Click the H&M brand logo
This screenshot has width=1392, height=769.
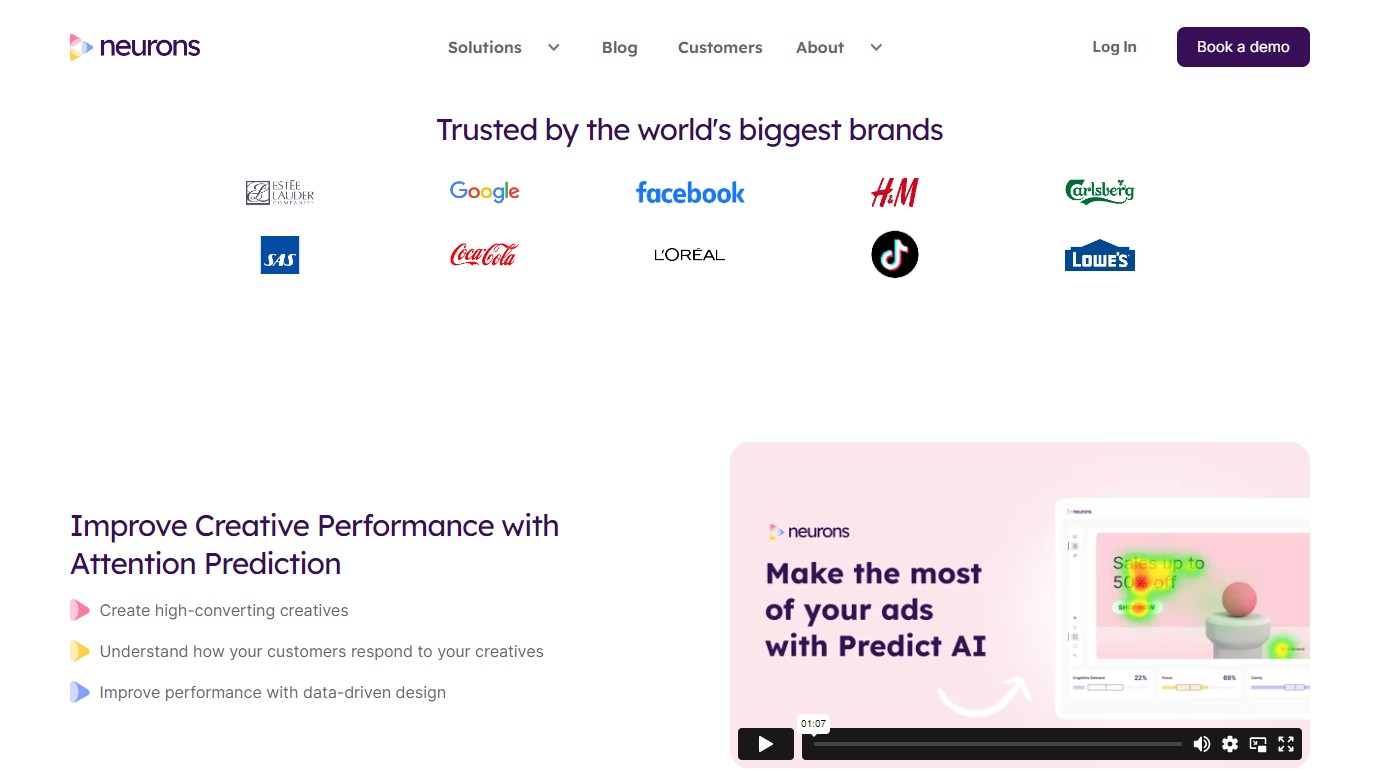895,192
